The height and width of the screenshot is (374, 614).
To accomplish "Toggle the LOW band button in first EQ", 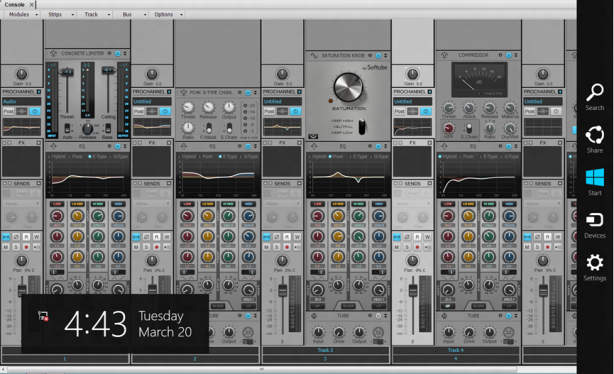I will (x=57, y=204).
